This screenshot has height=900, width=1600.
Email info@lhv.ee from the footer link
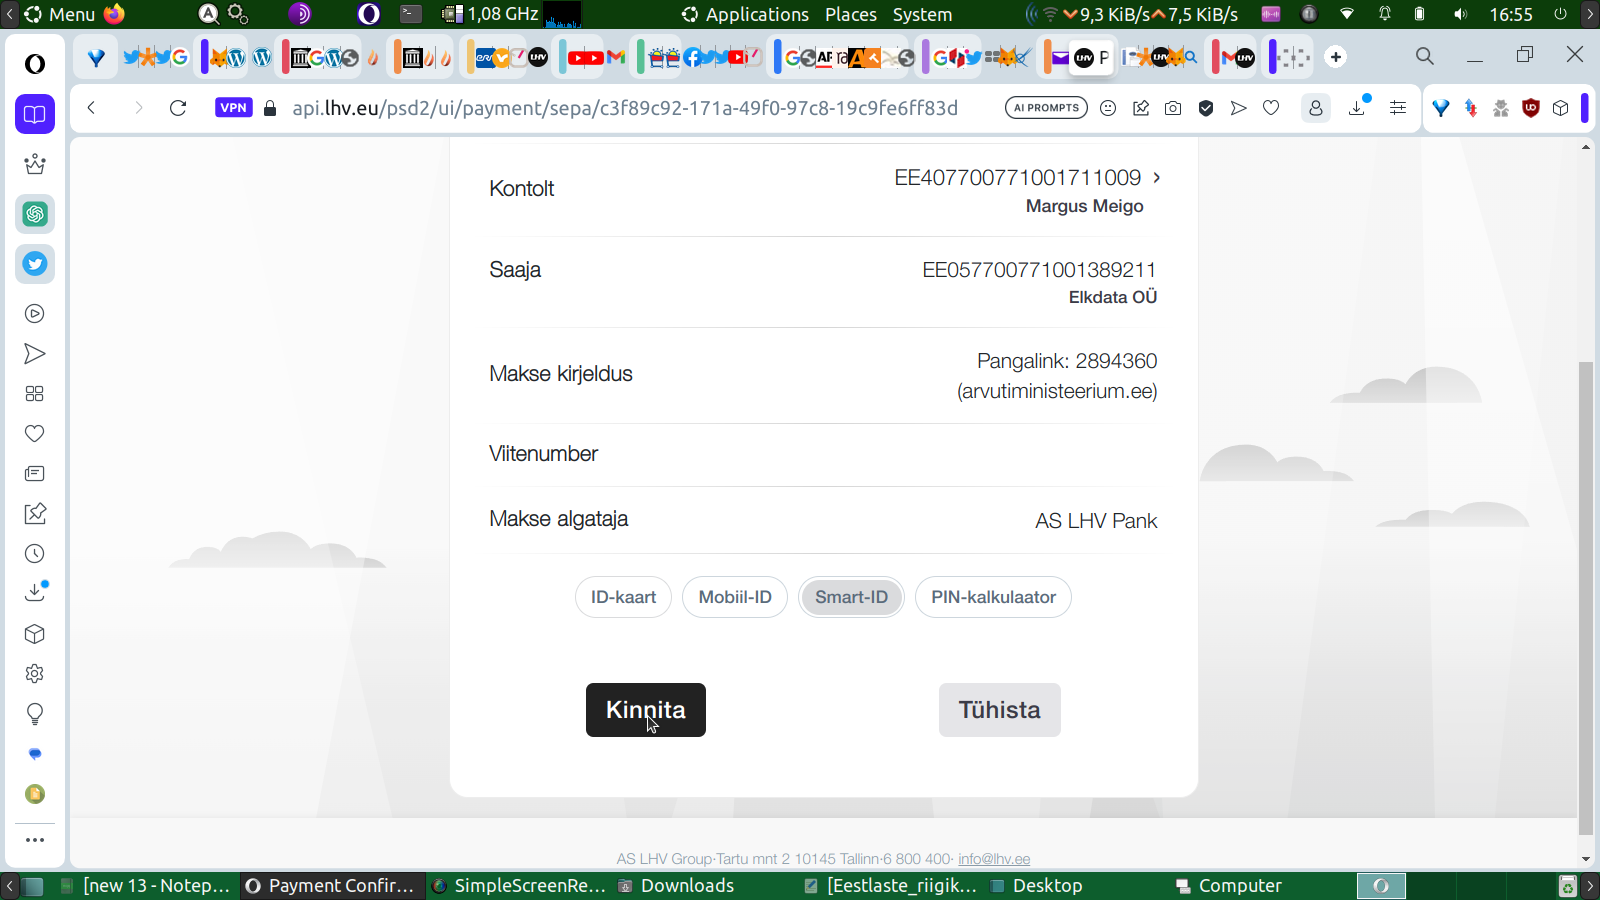[x=994, y=859]
